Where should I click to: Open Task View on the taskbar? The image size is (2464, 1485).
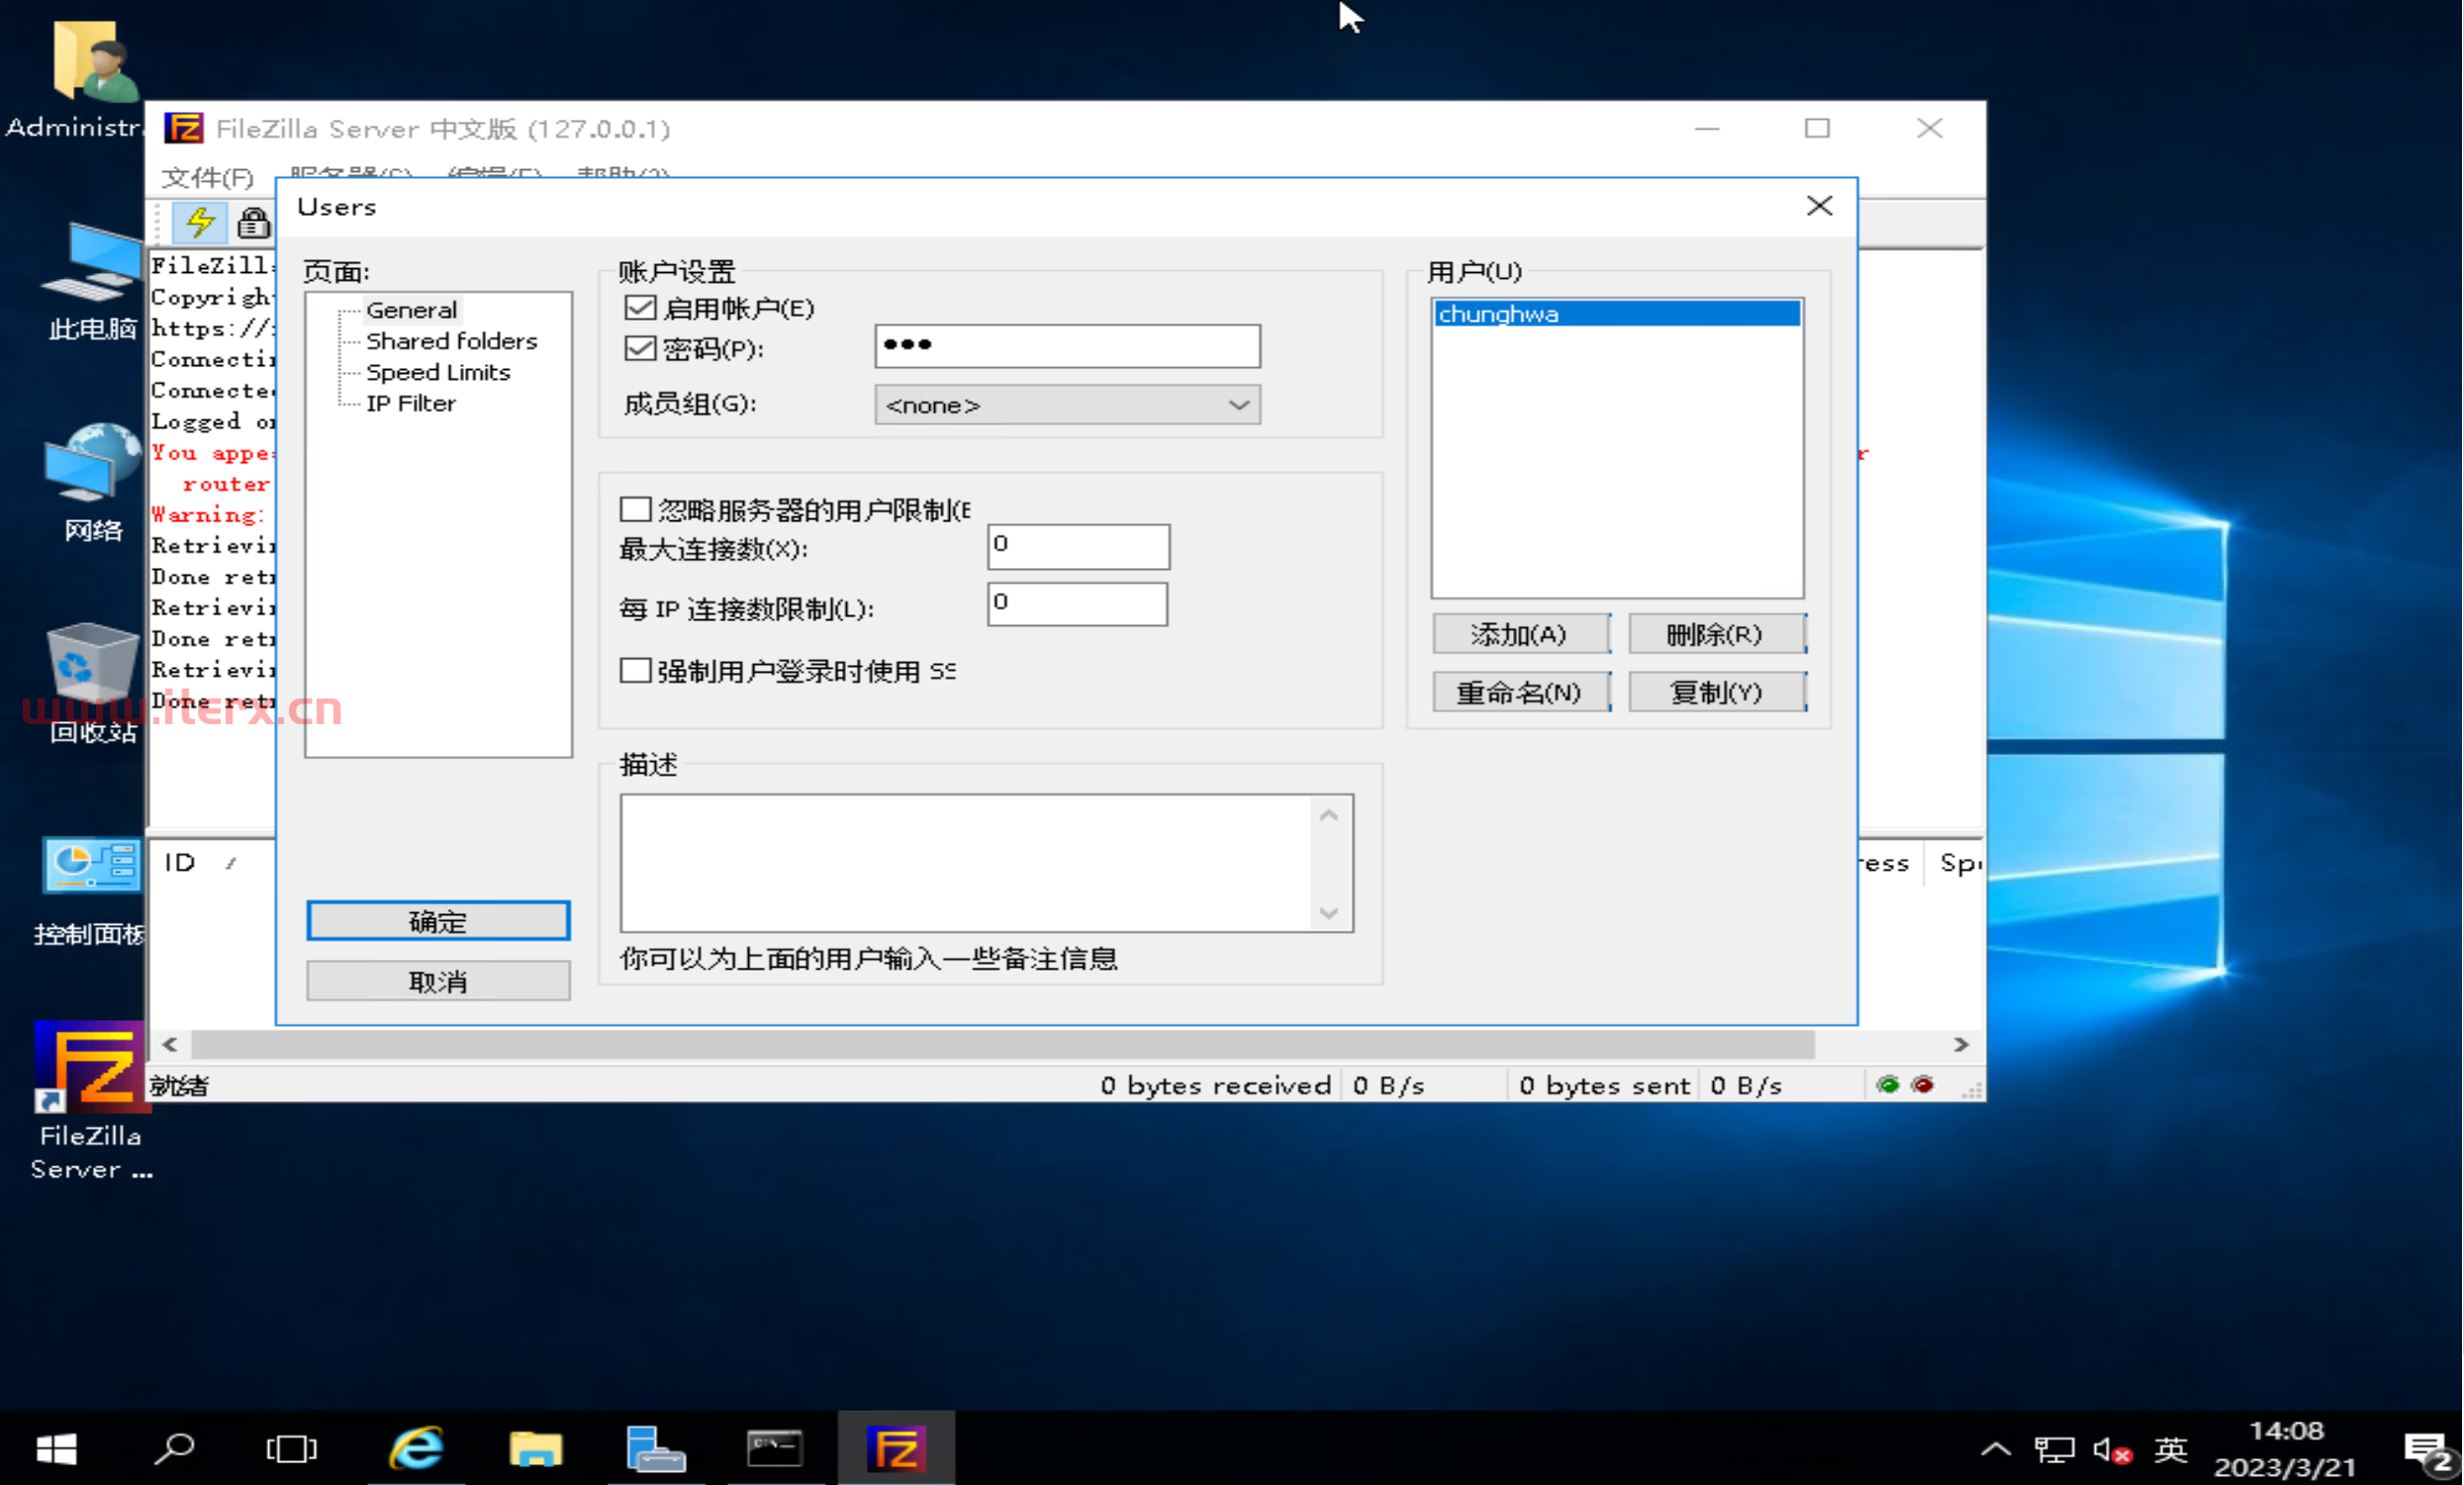coord(291,1448)
